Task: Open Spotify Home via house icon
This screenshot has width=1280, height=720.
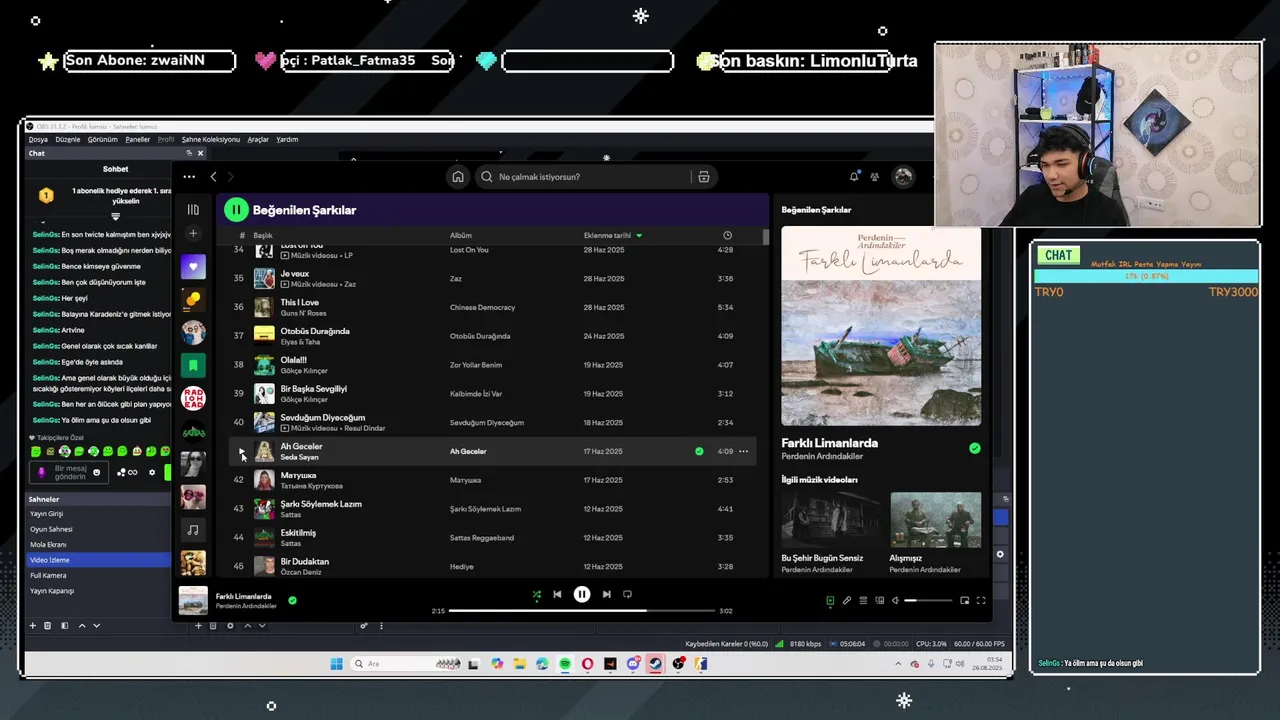Action: (457, 177)
